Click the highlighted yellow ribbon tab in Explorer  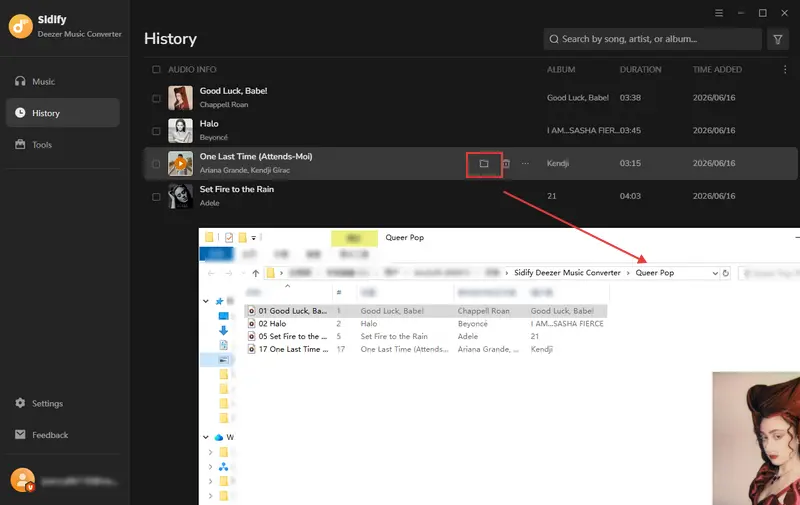click(x=354, y=238)
